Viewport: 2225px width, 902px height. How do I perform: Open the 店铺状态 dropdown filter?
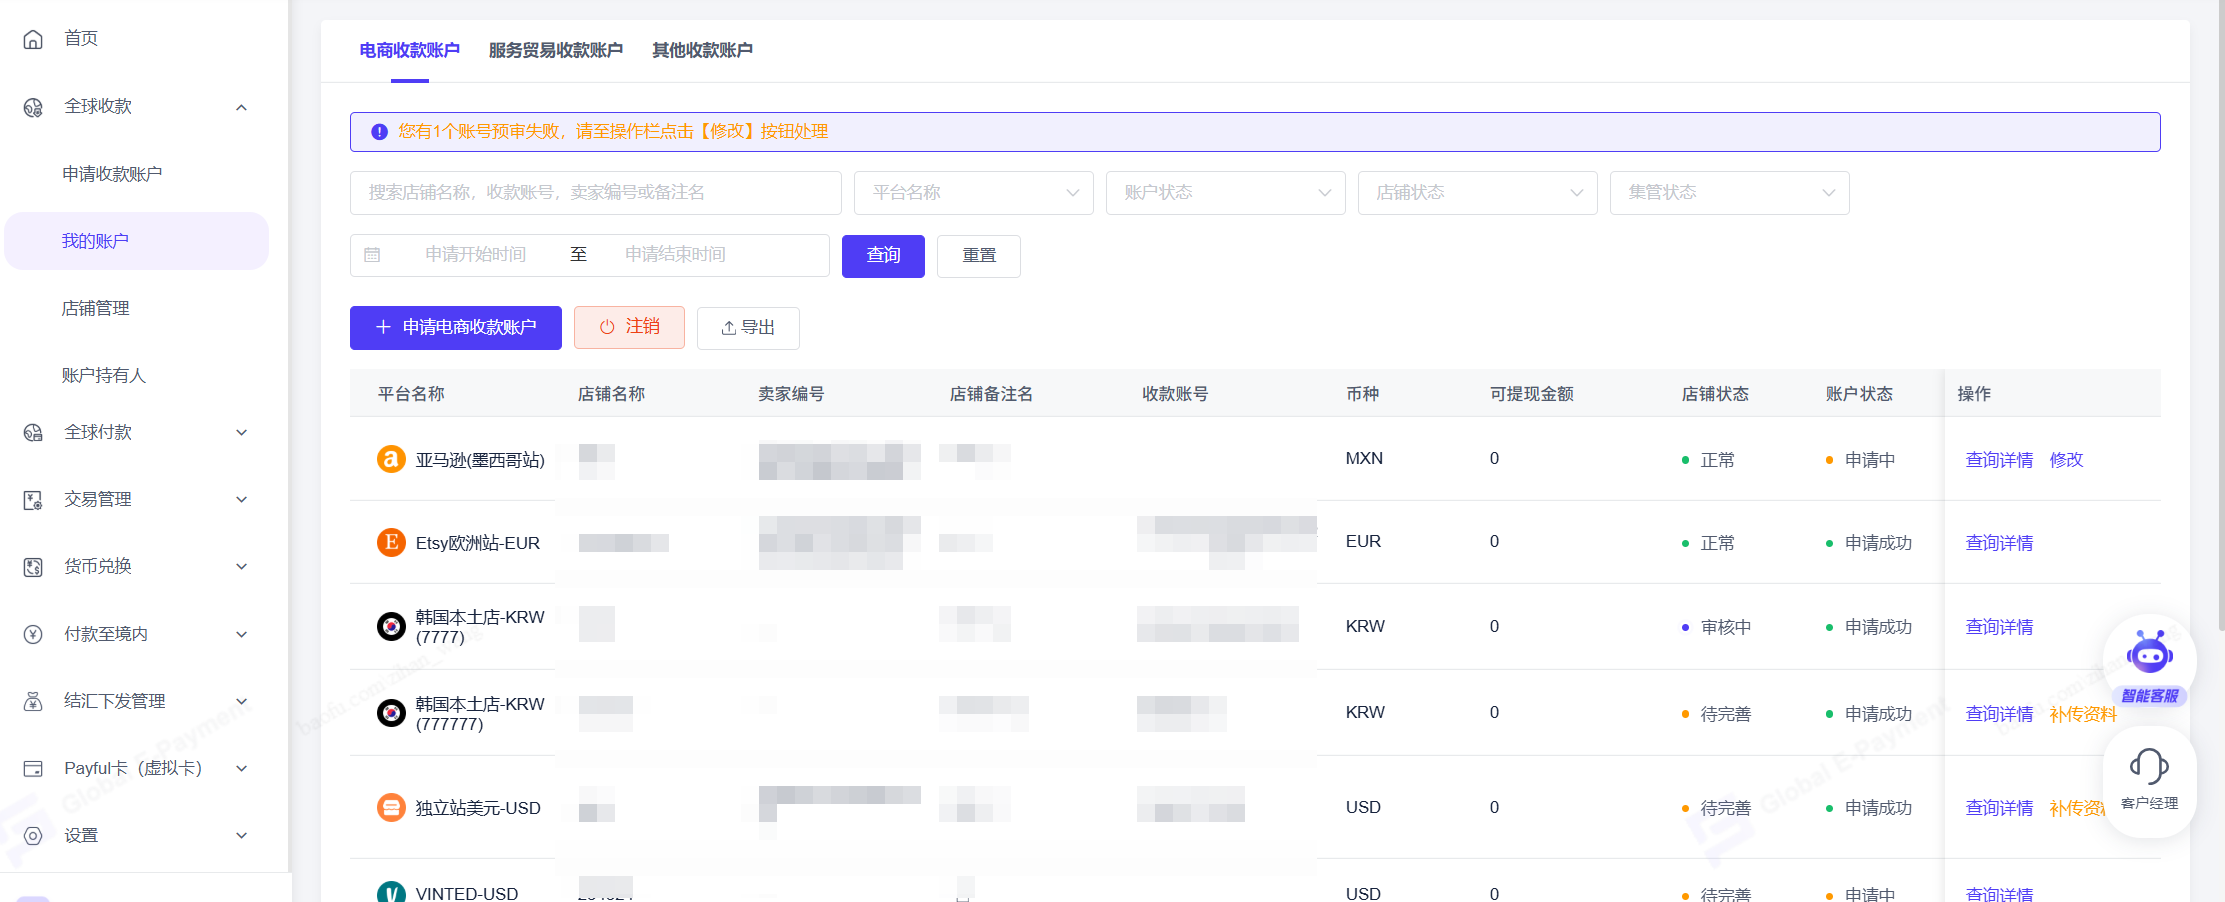[1477, 193]
